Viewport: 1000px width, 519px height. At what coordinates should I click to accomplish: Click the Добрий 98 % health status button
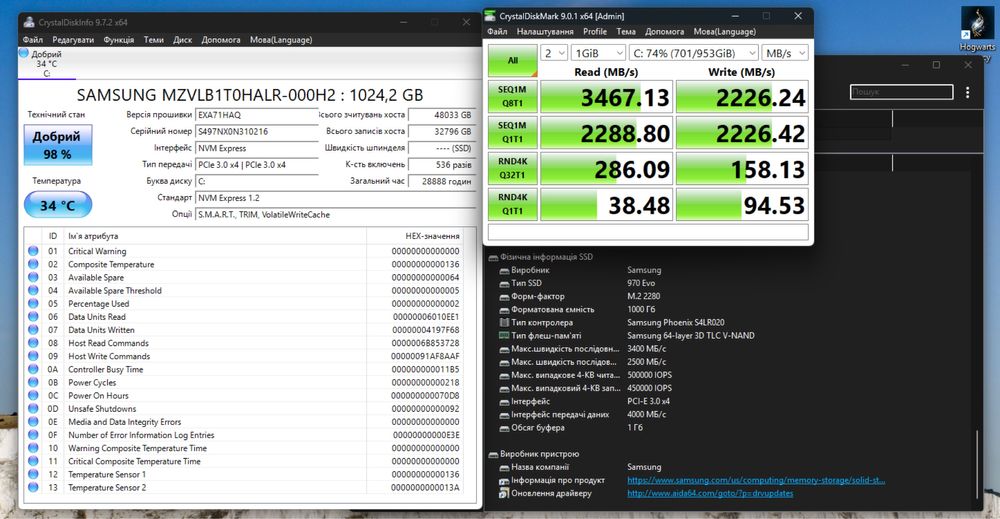click(x=57, y=145)
